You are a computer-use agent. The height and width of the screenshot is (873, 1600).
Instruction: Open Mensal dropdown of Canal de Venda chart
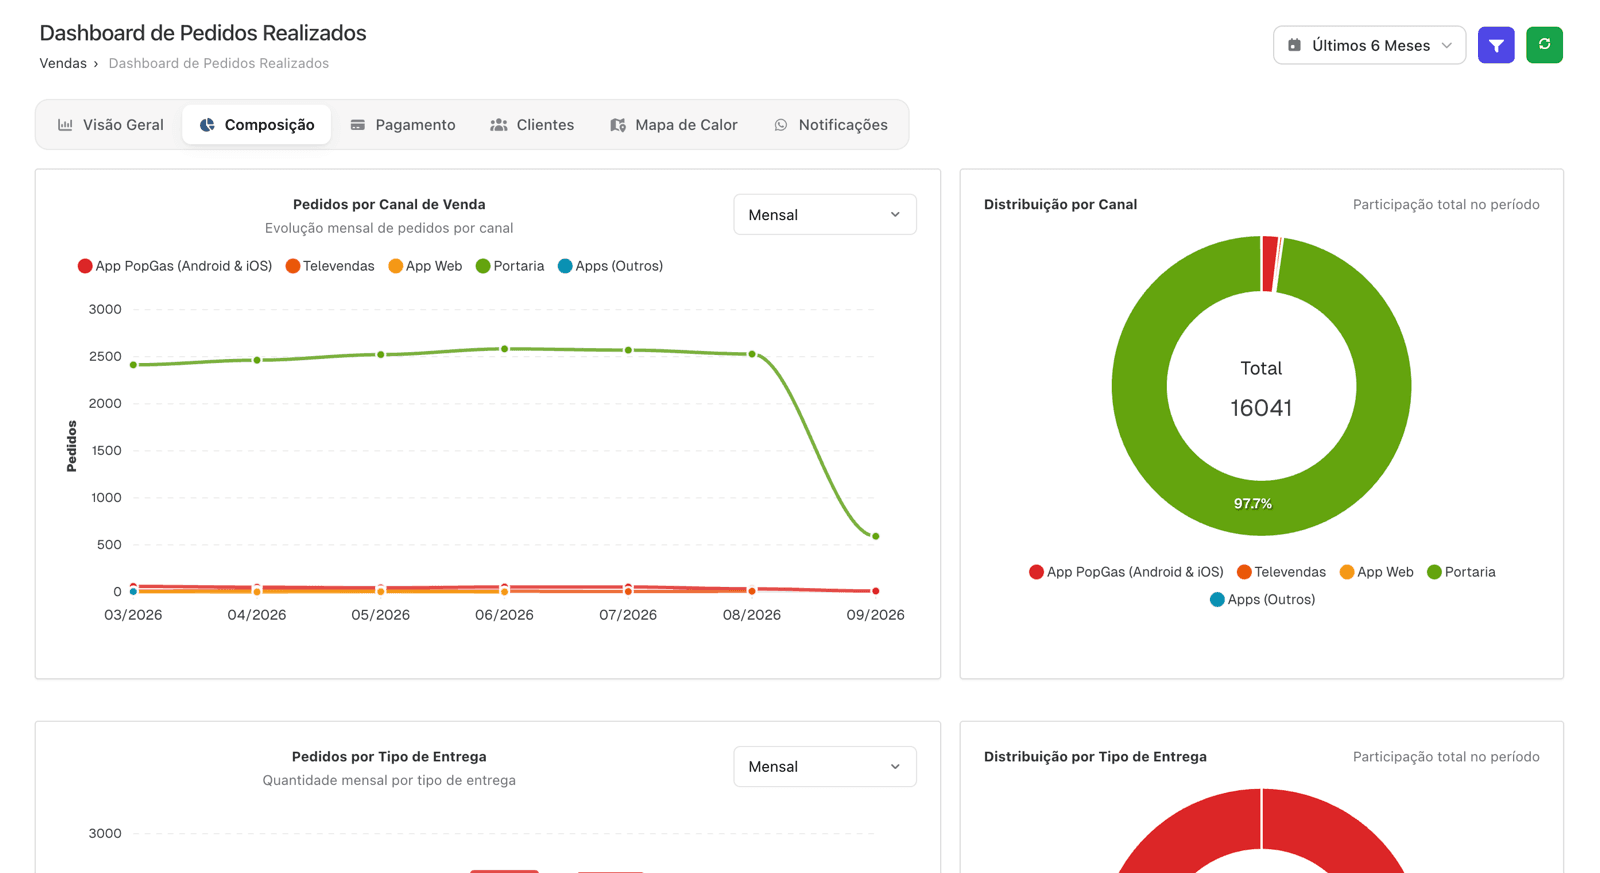(824, 214)
